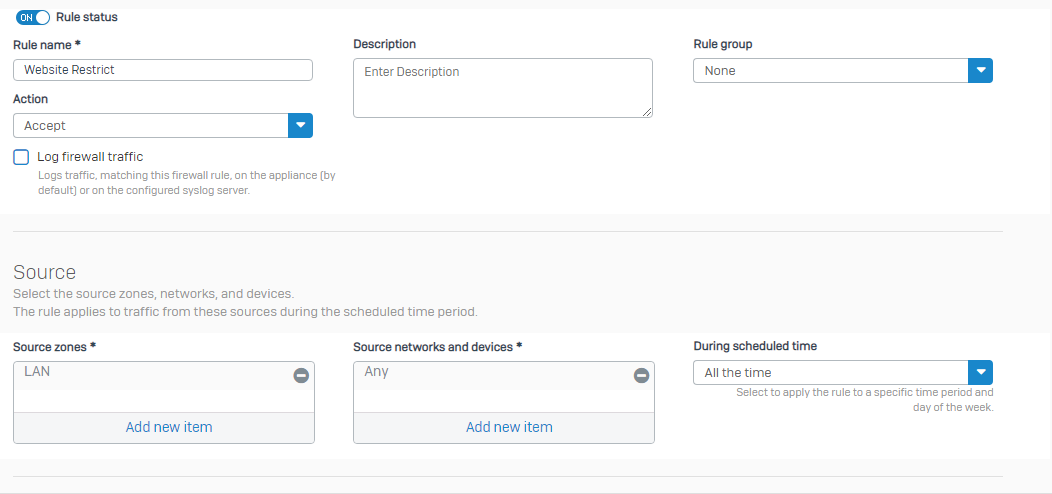Click the scheduled time blue arrow button

[980, 373]
